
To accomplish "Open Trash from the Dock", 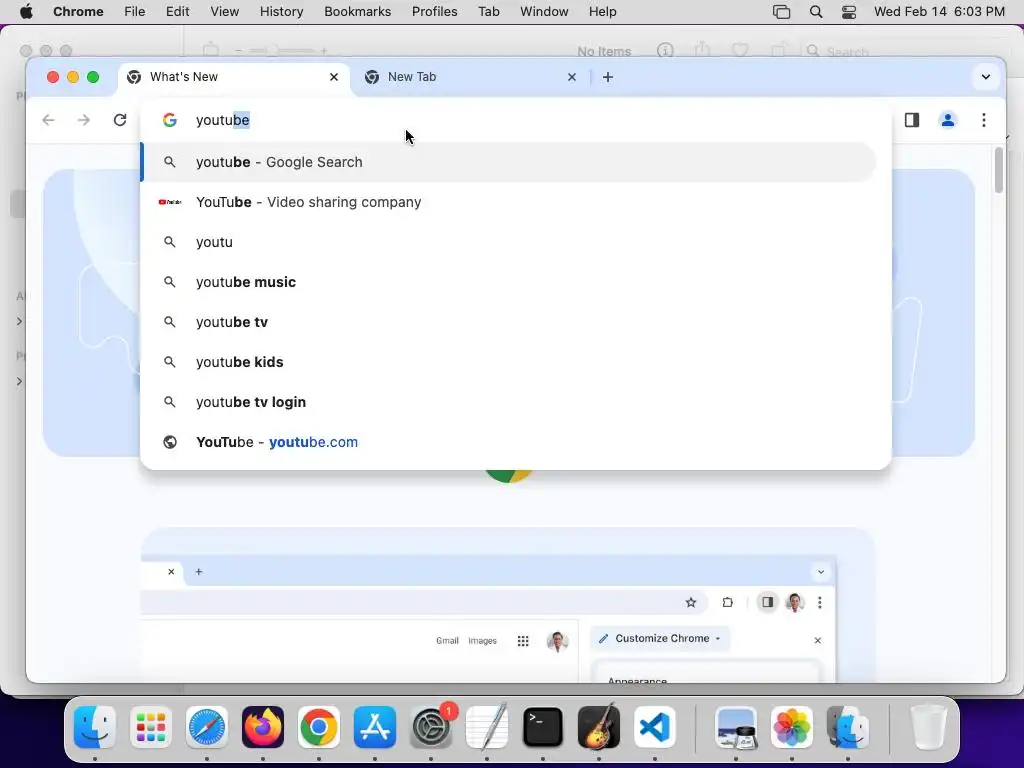I will (928, 727).
